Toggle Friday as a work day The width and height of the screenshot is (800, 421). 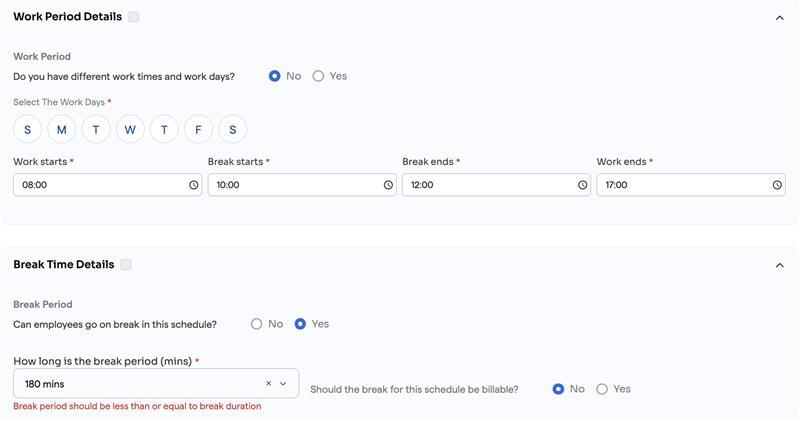point(199,129)
